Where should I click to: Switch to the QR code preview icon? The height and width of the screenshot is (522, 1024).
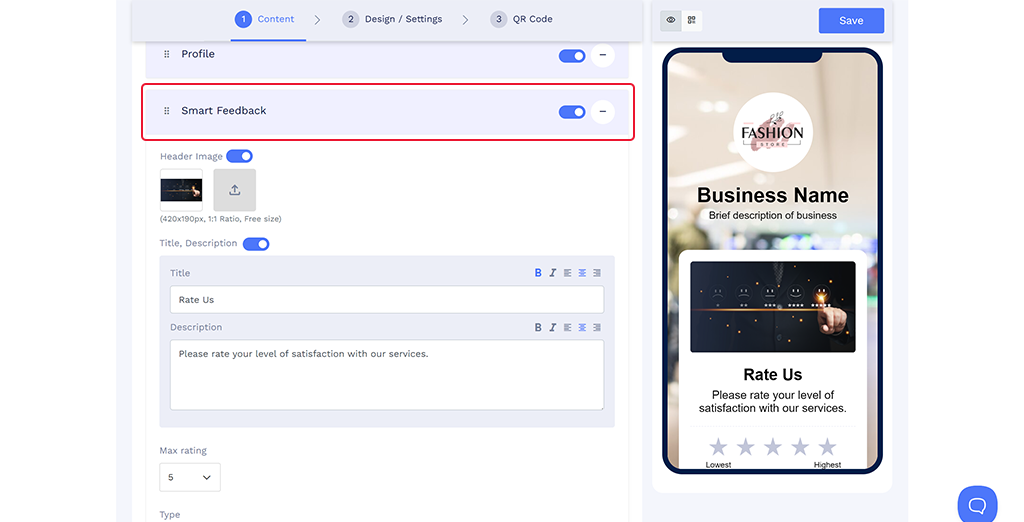tap(691, 20)
